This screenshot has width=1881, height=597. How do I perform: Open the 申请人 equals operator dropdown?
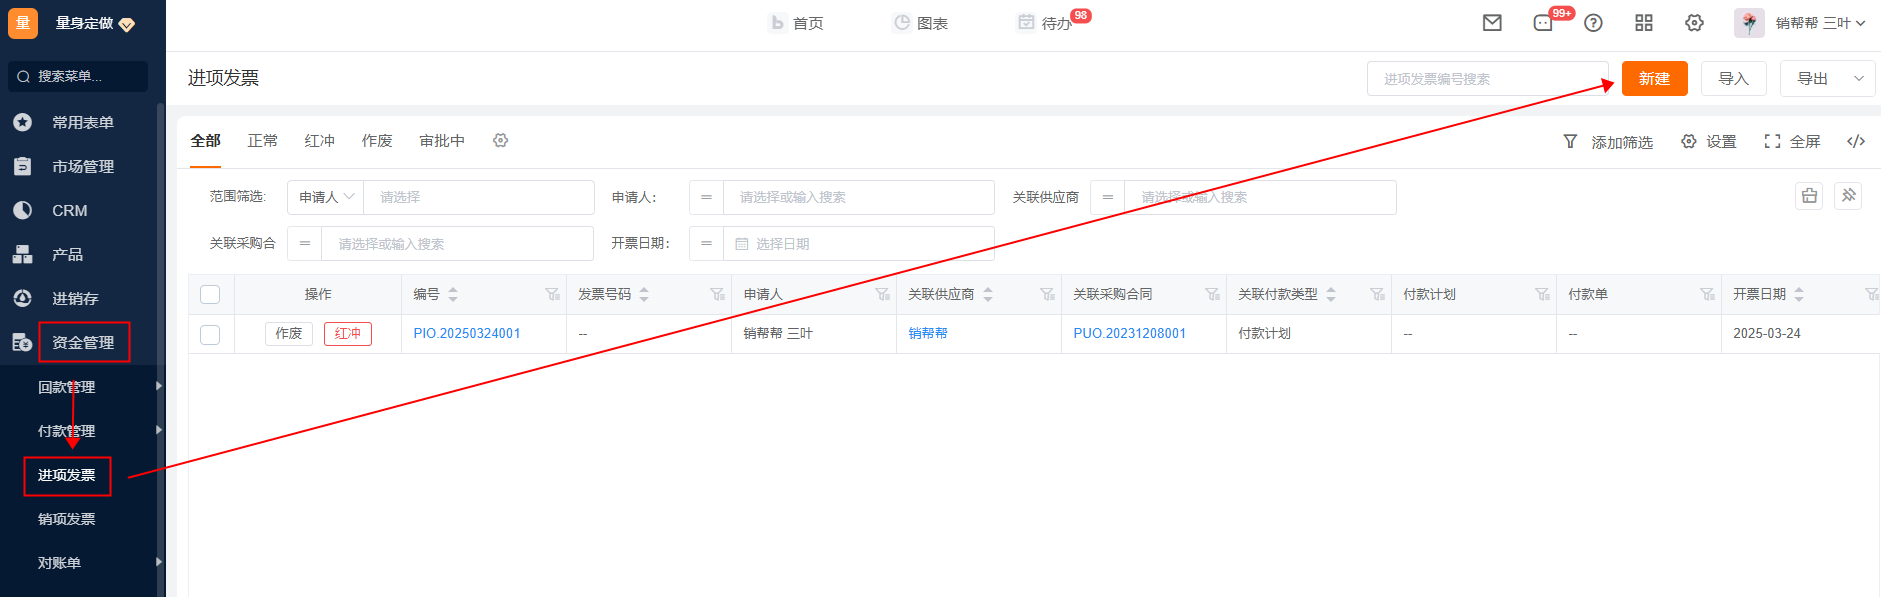706,197
